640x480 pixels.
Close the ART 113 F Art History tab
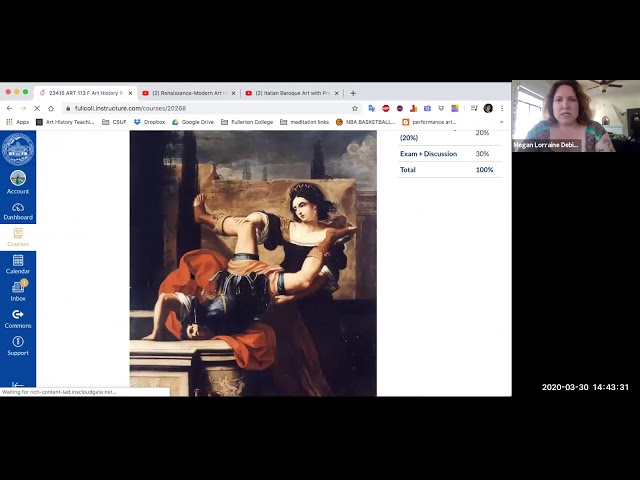pyautogui.click(x=130, y=93)
